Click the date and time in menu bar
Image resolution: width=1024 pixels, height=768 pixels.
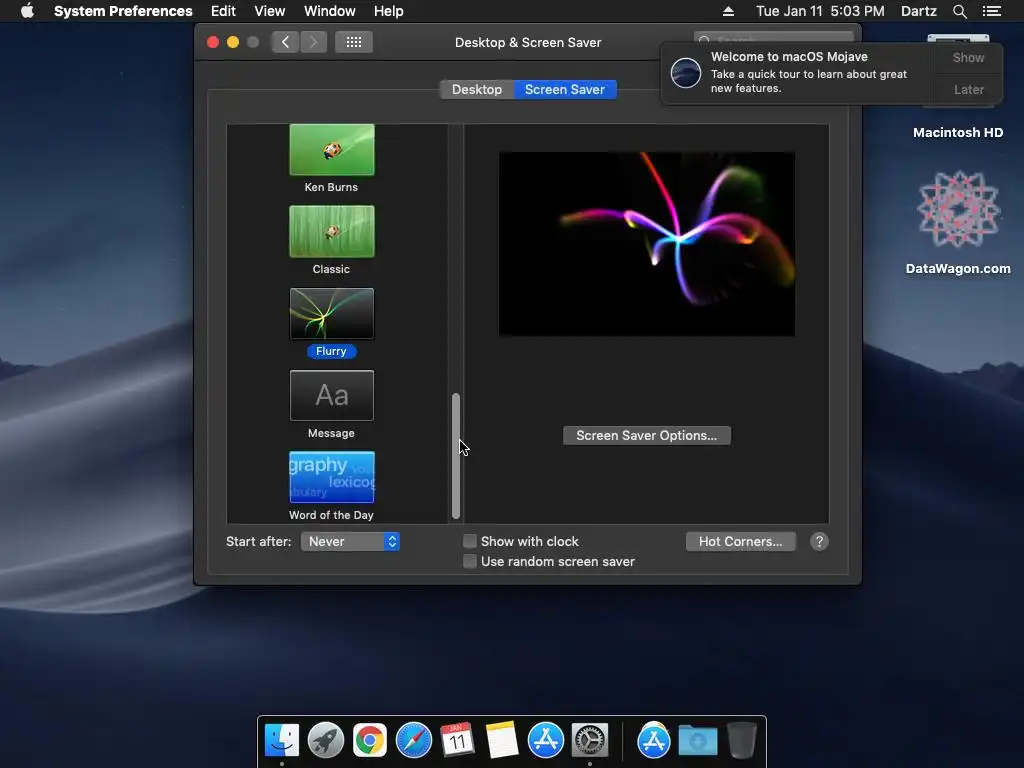click(820, 11)
